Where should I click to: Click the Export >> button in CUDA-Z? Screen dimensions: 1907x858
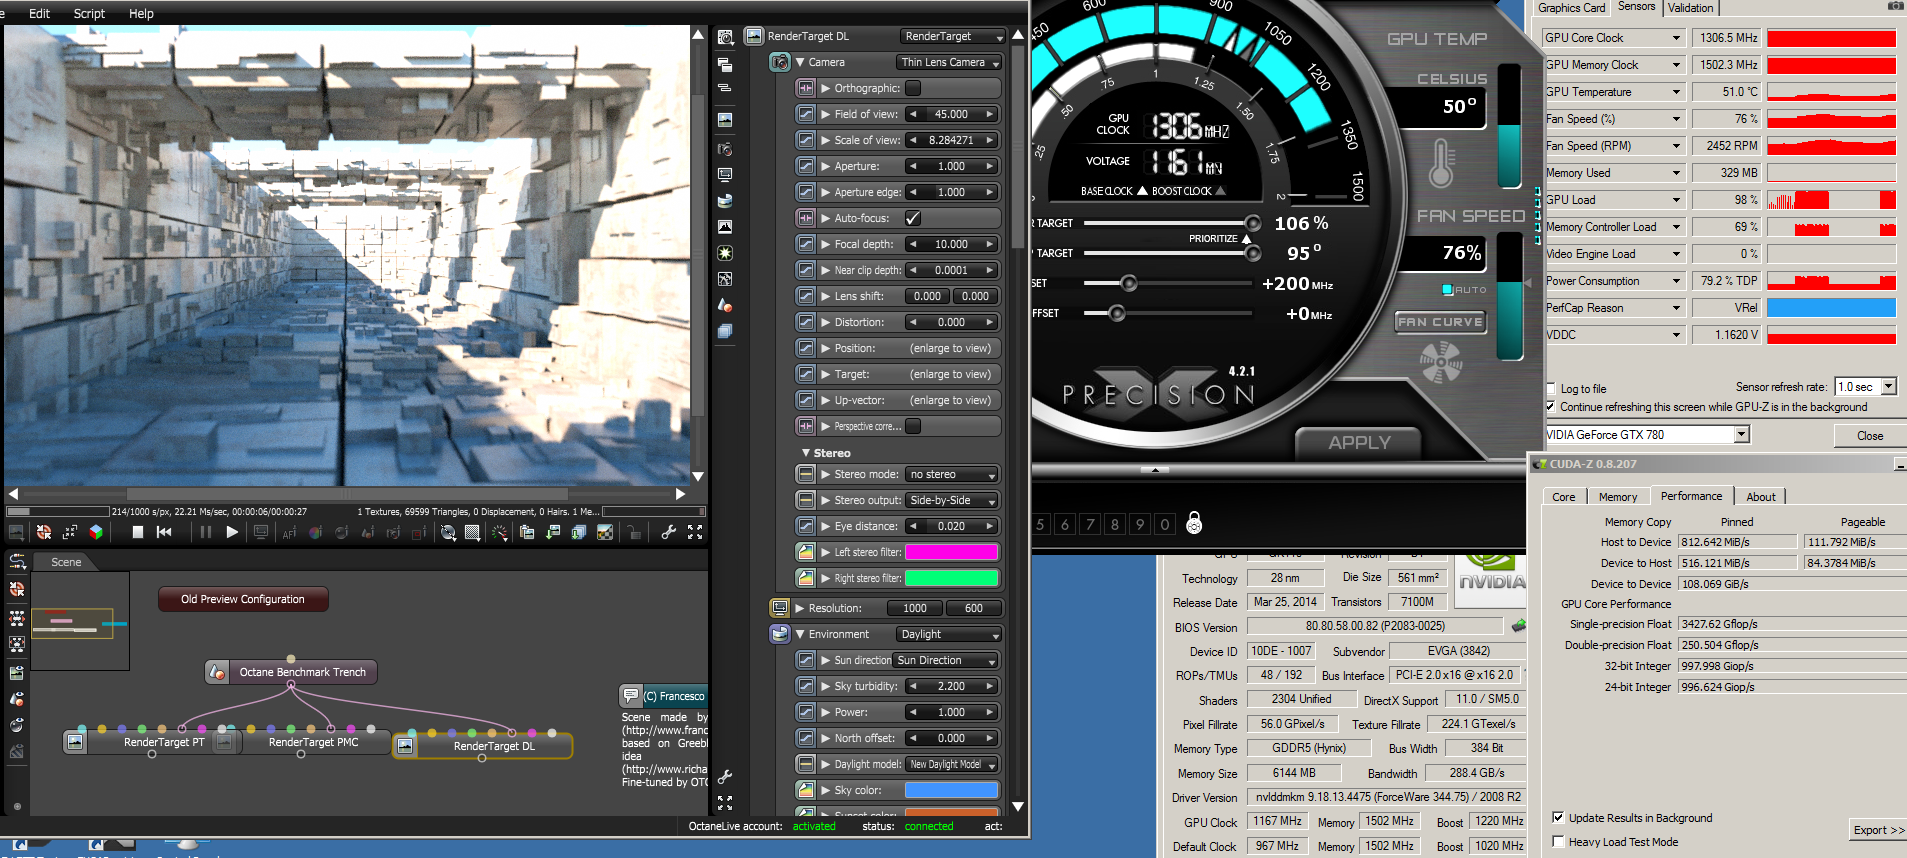pos(1879,830)
